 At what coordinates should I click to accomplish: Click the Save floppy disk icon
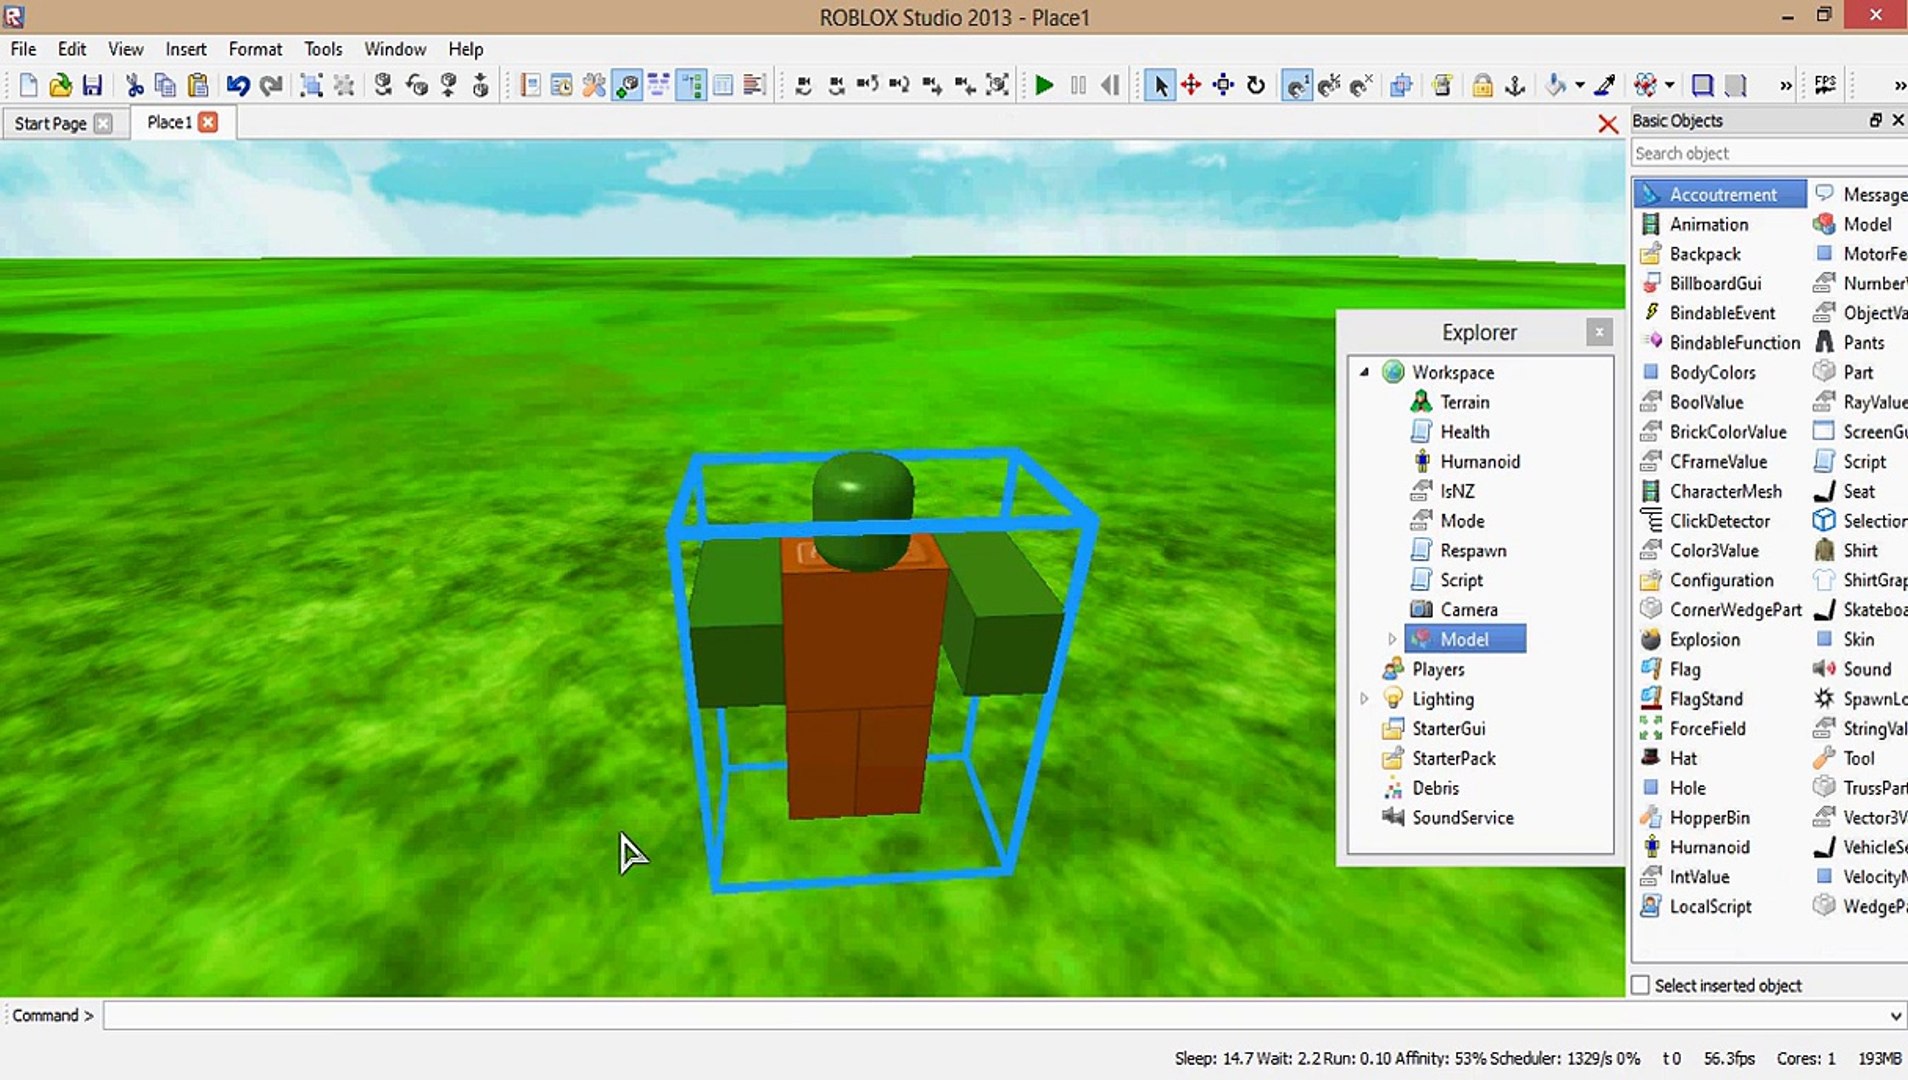click(92, 86)
